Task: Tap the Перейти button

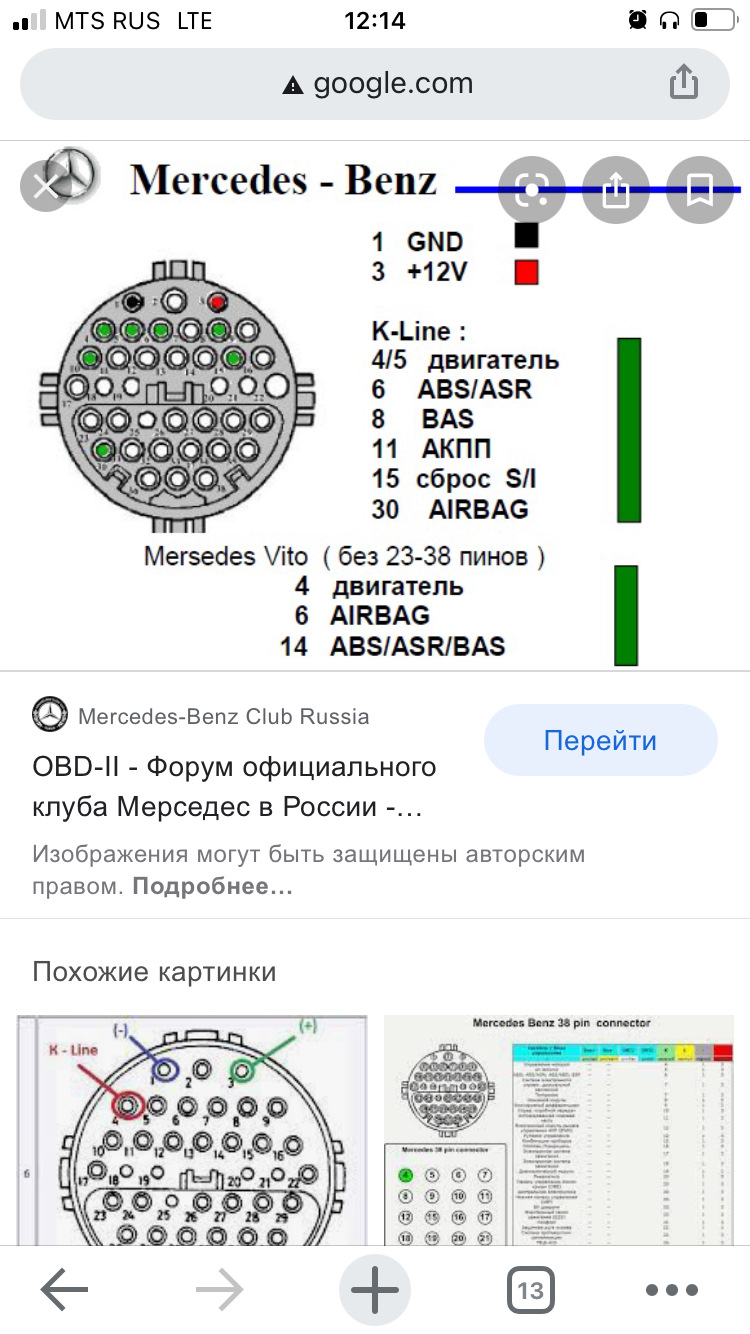Action: 599,740
